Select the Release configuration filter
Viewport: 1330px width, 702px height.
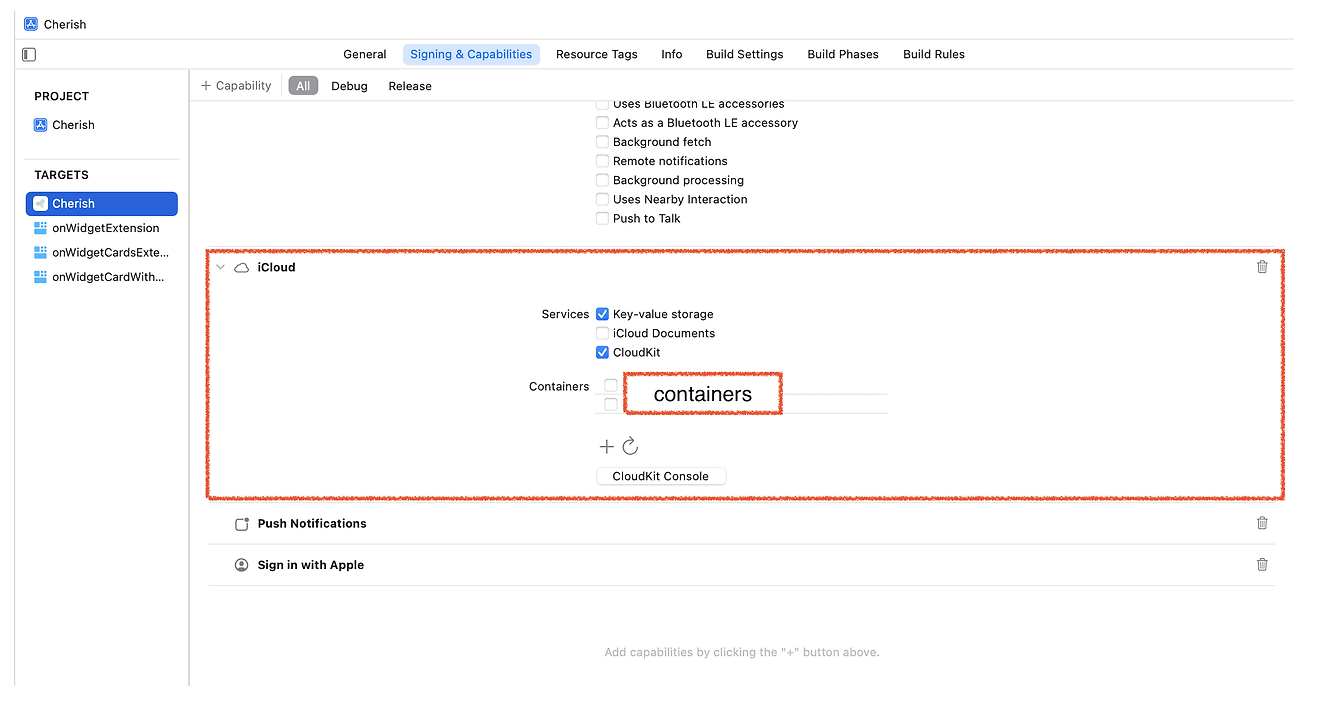(x=410, y=86)
